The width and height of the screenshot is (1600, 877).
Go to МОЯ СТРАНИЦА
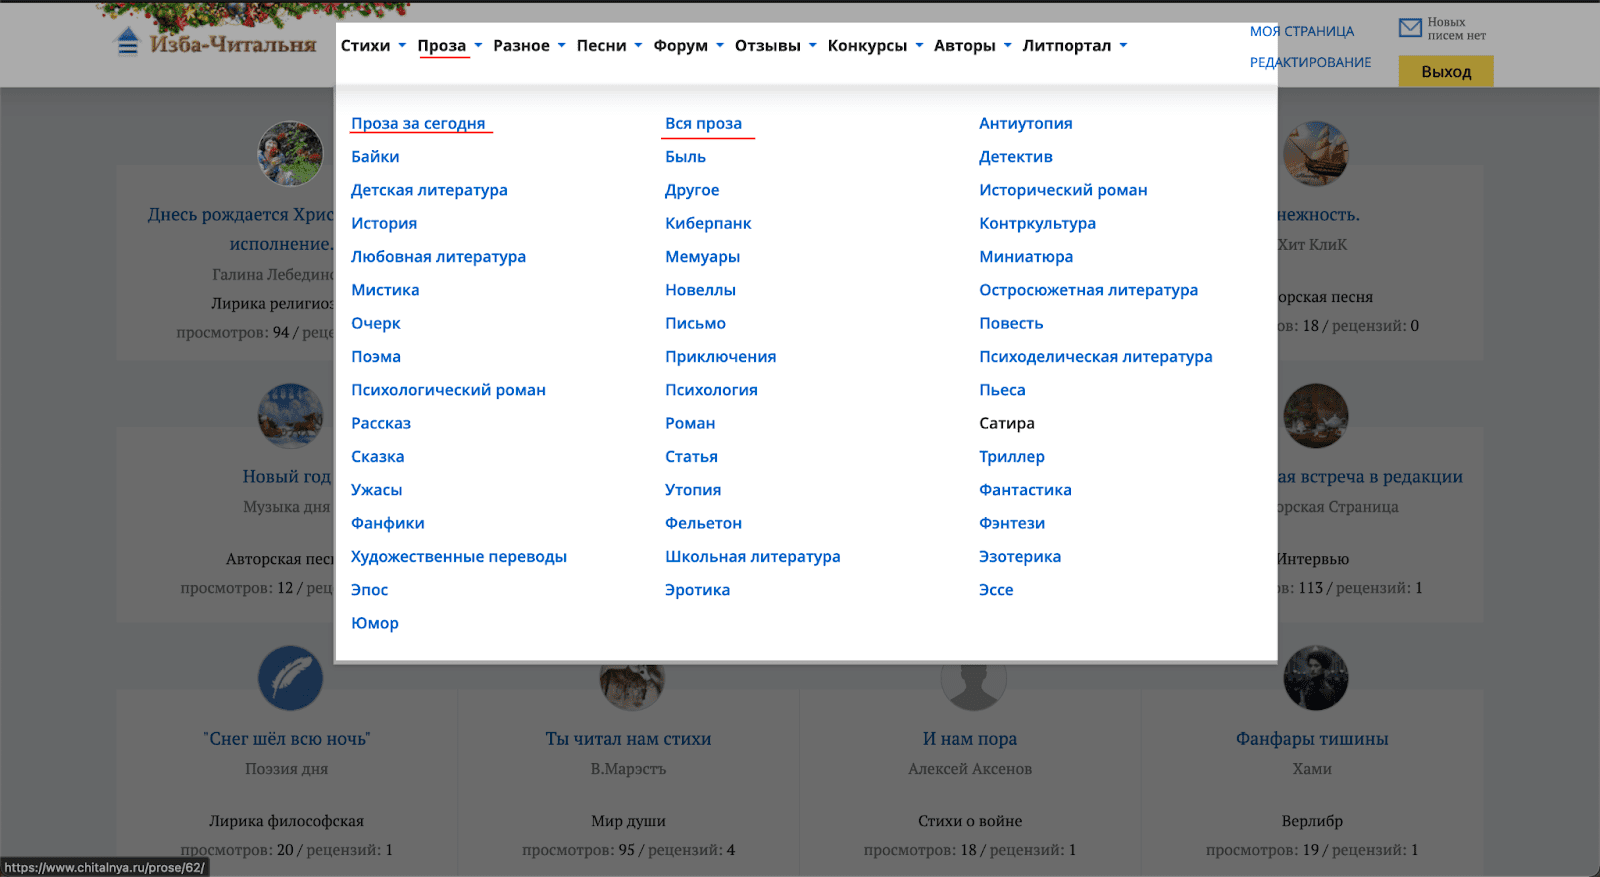pyautogui.click(x=1302, y=31)
